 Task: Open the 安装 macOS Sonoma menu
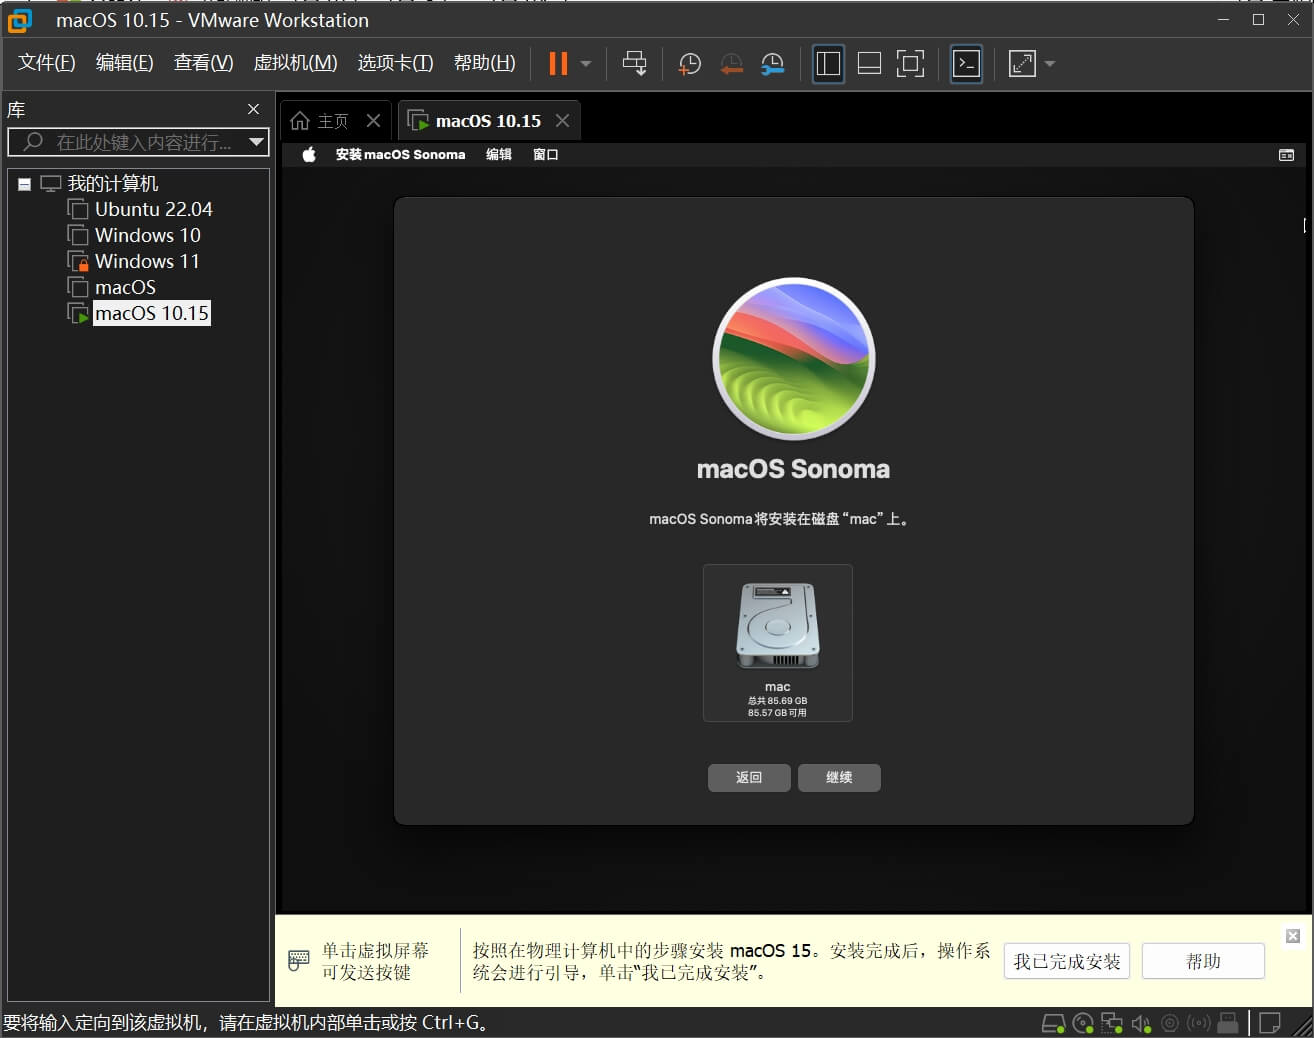point(400,154)
